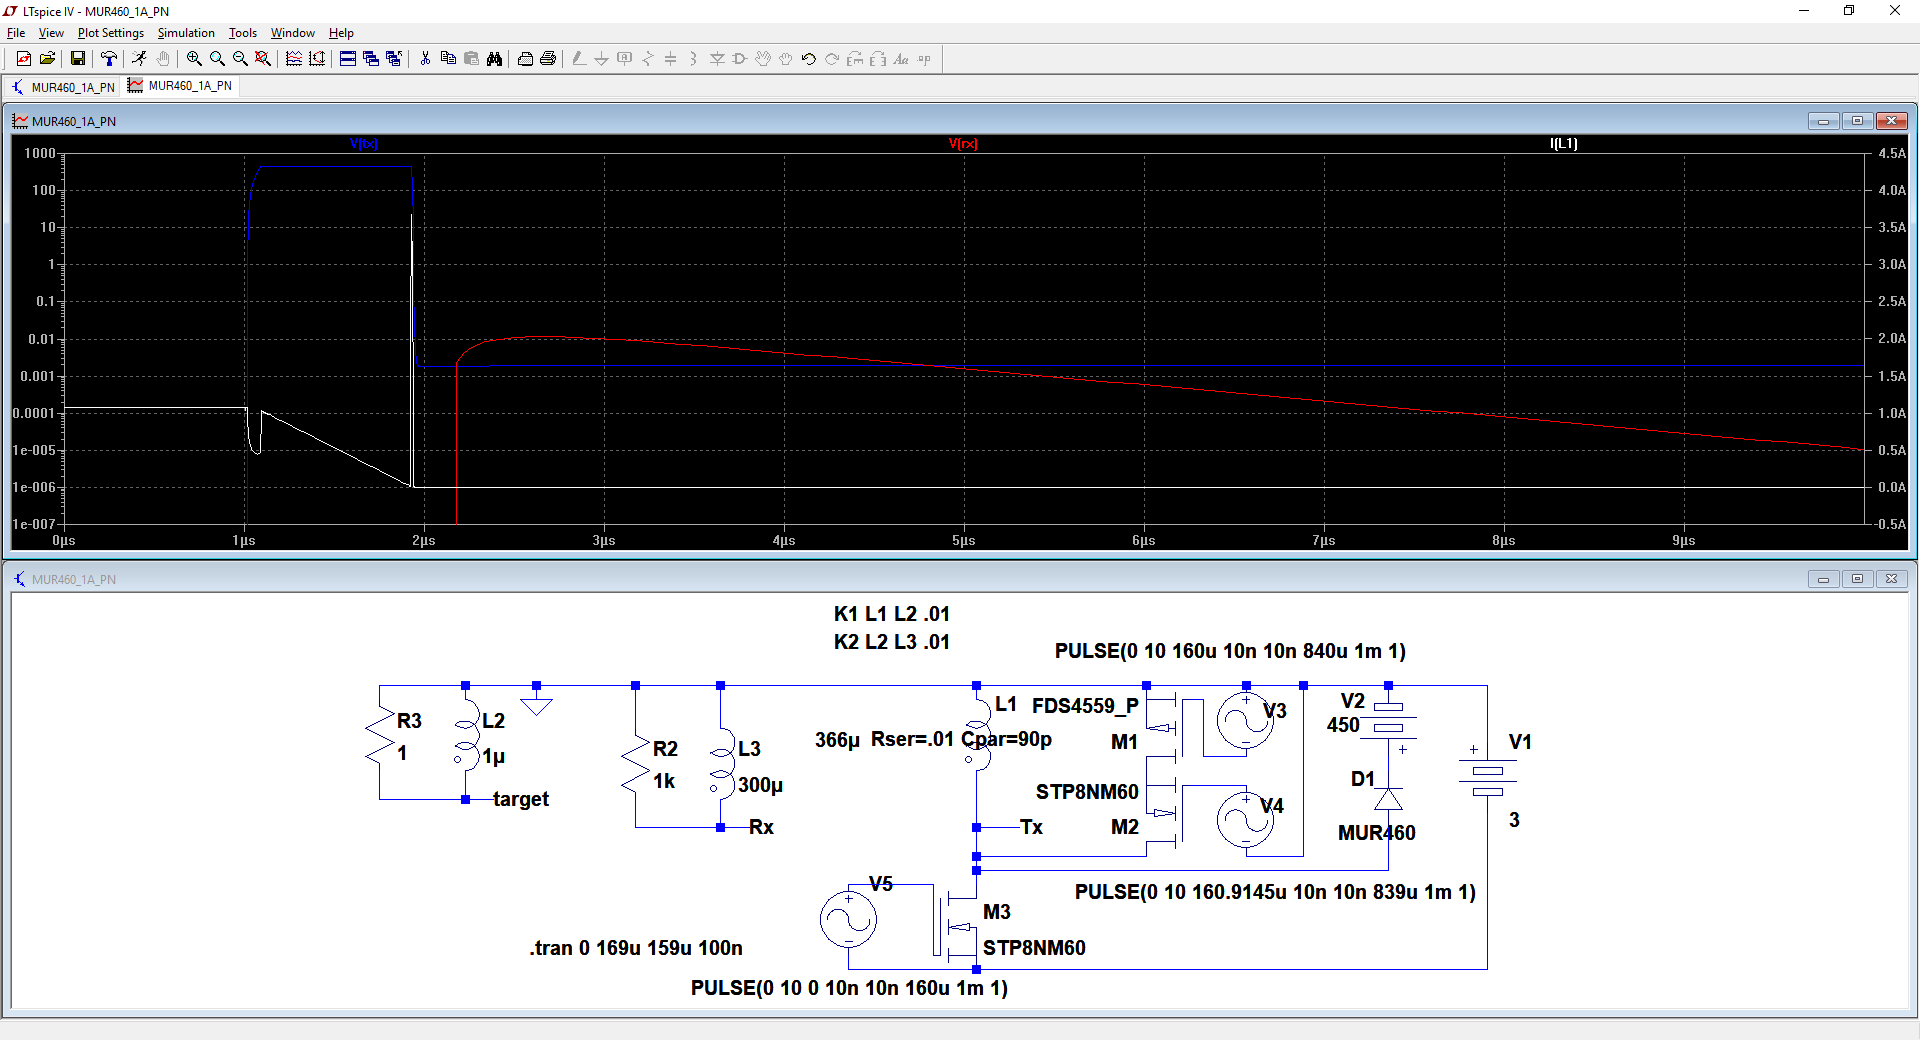This screenshot has height=1040, width=1920.
Task: Click the Run simulation icon
Action: point(139,59)
